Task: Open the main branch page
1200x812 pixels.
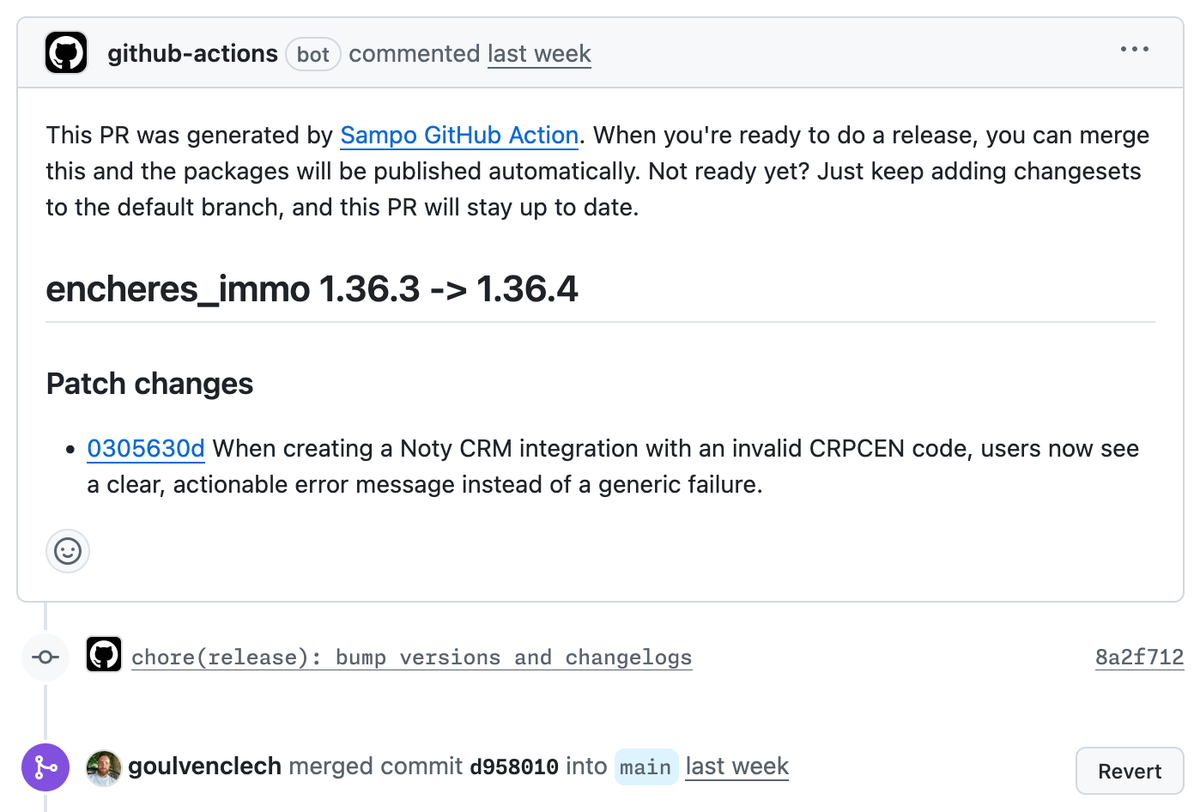Action: click(x=645, y=767)
